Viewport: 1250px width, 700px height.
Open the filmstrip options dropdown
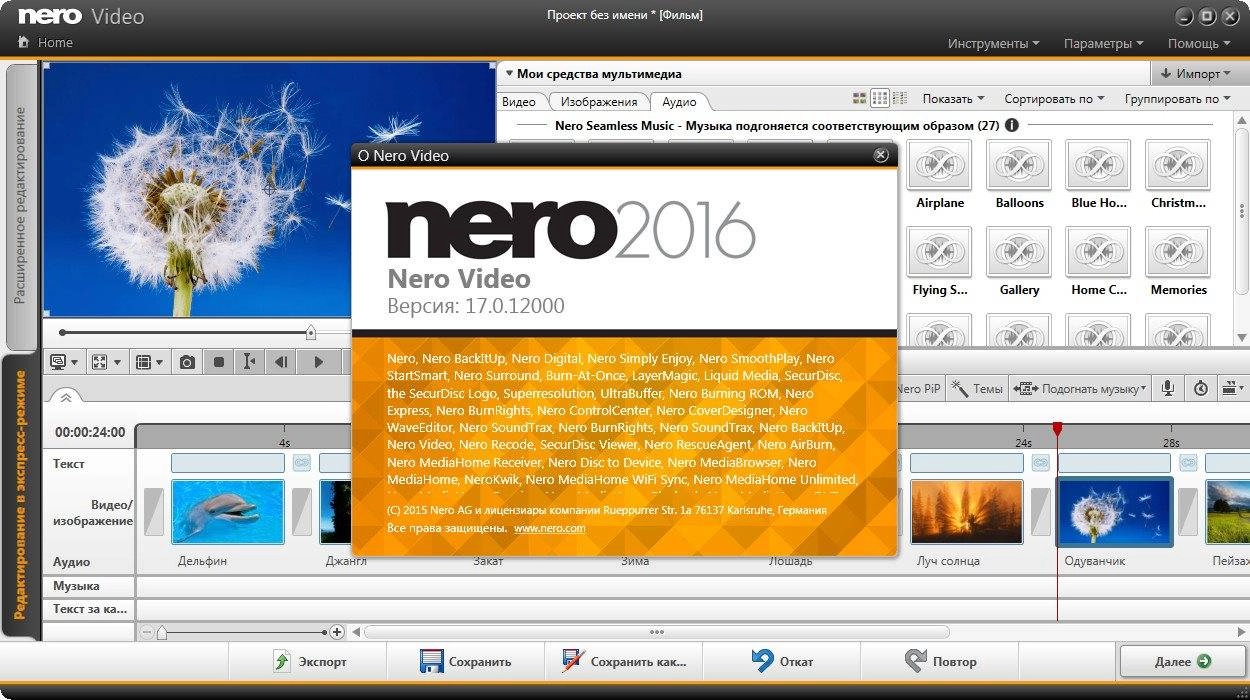click(x=1234, y=388)
